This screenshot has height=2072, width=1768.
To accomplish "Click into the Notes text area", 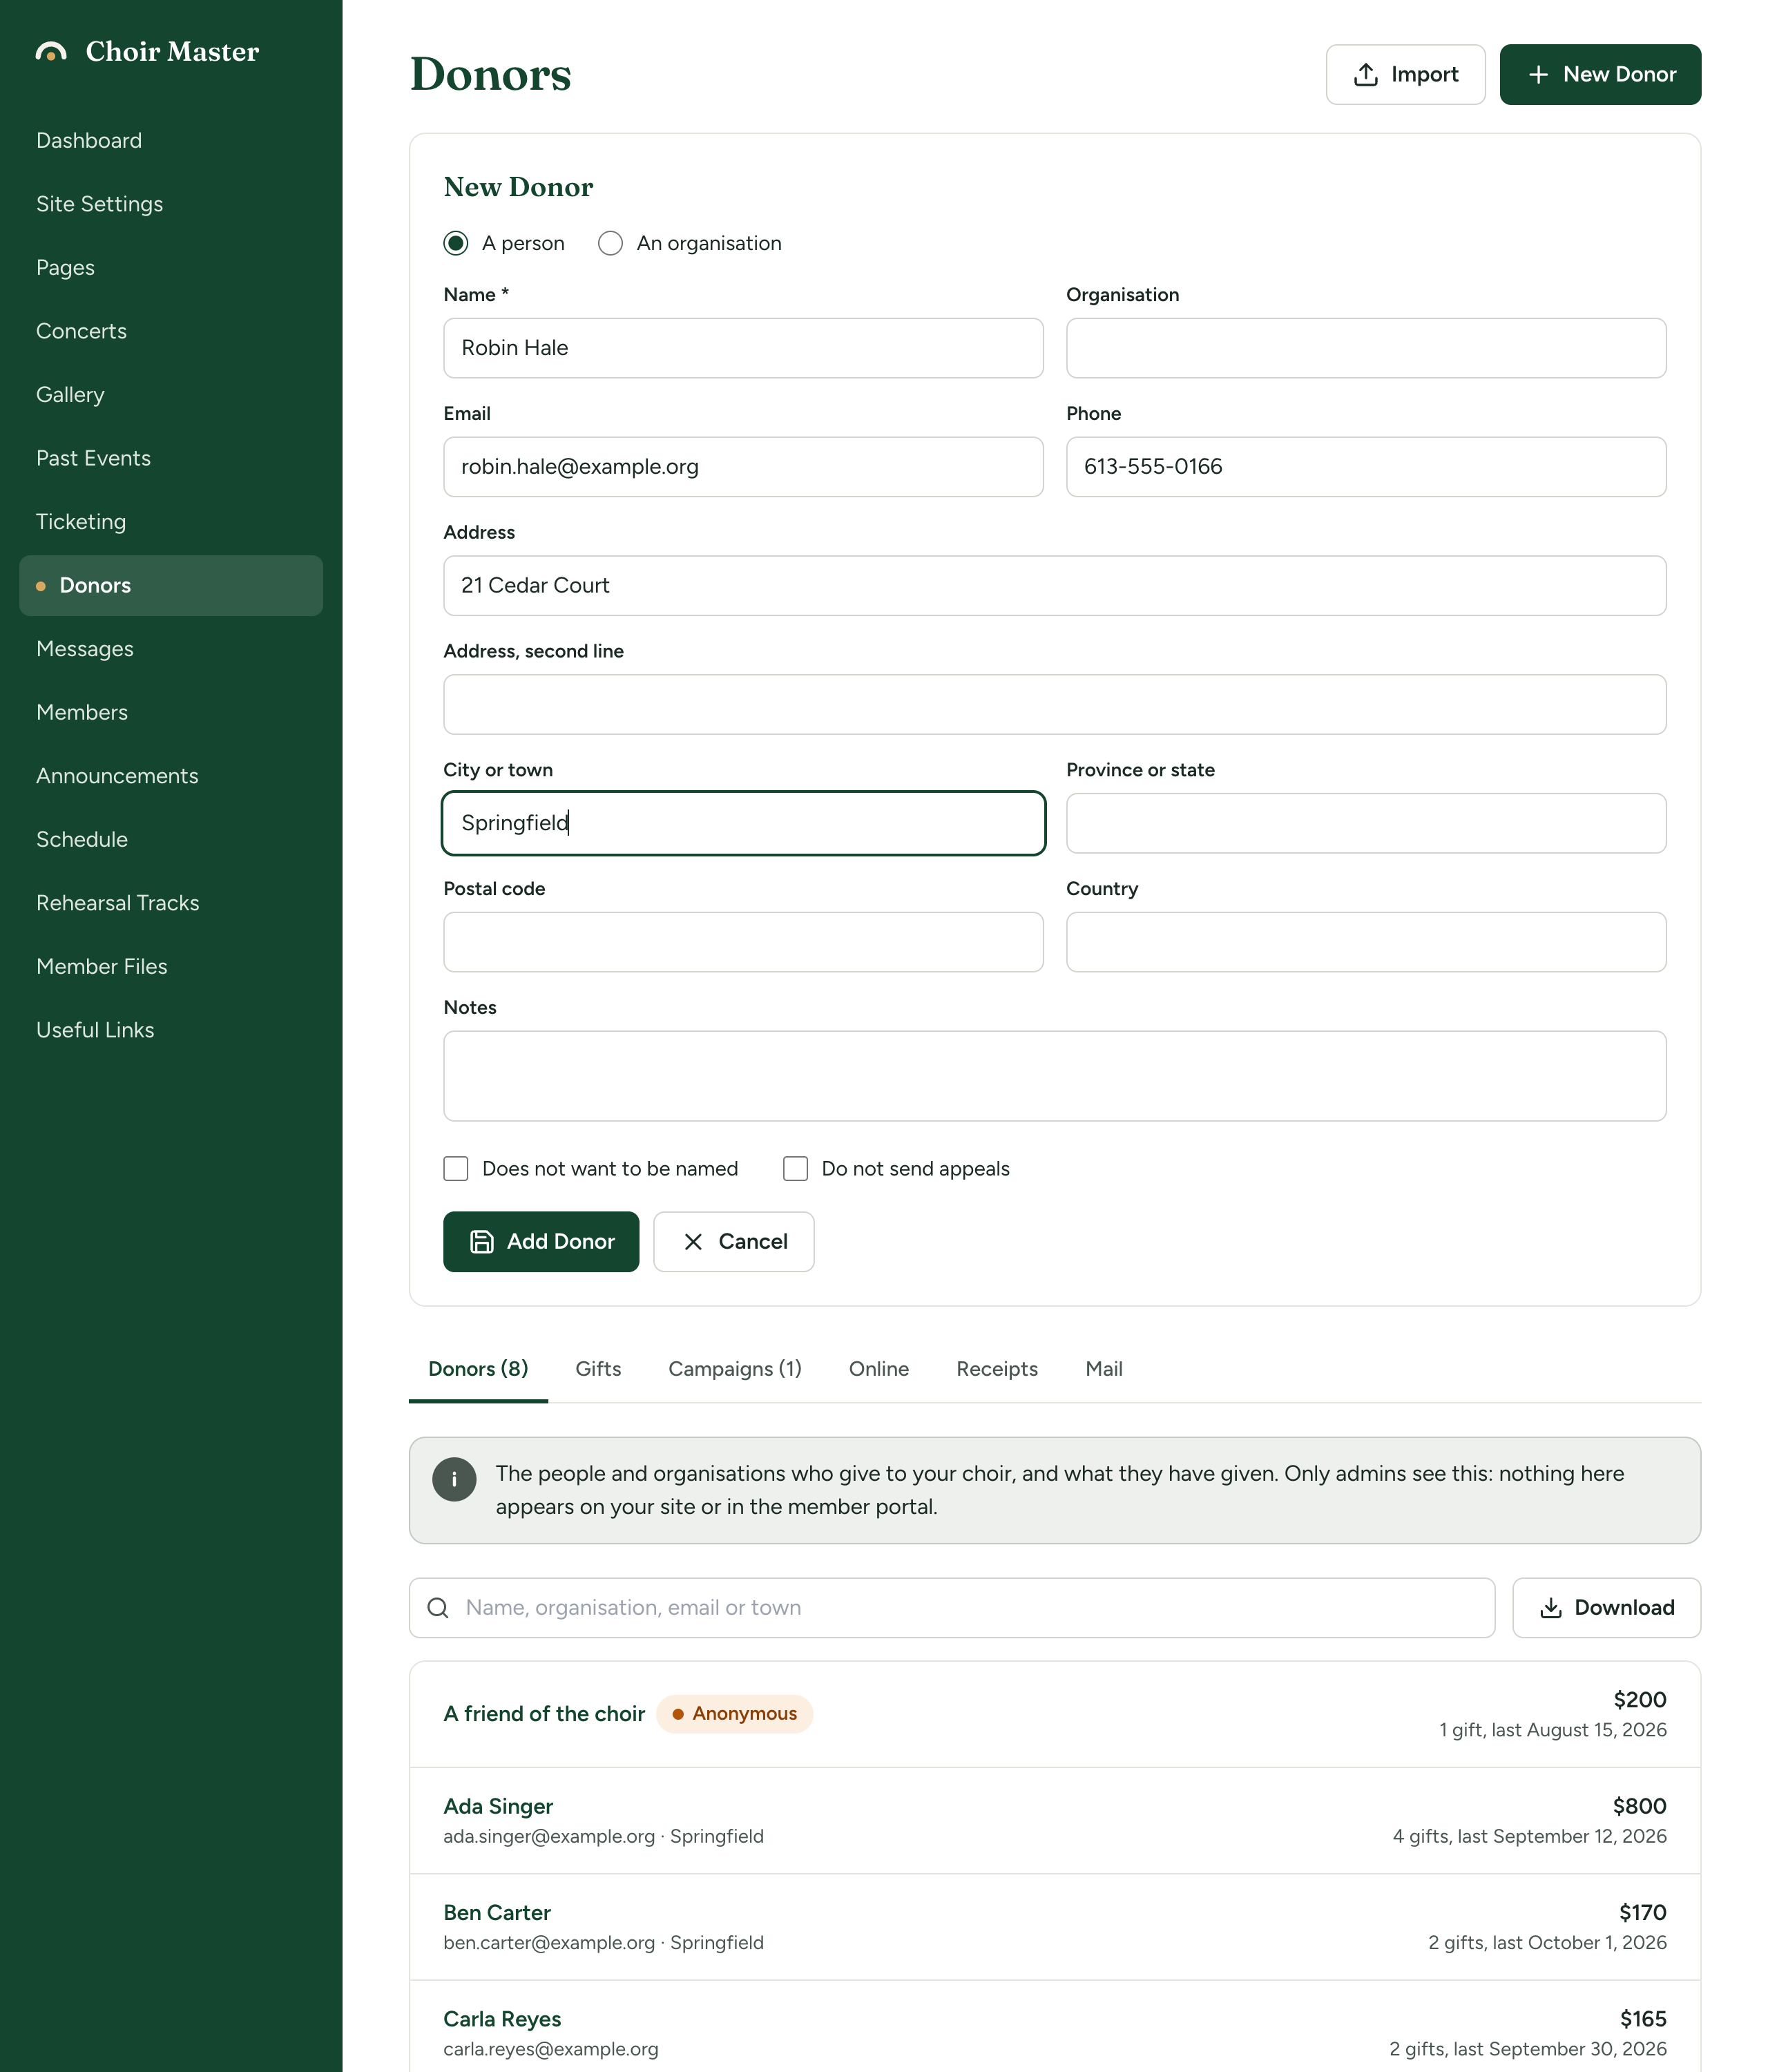I will click(x=1055, y=1076).
